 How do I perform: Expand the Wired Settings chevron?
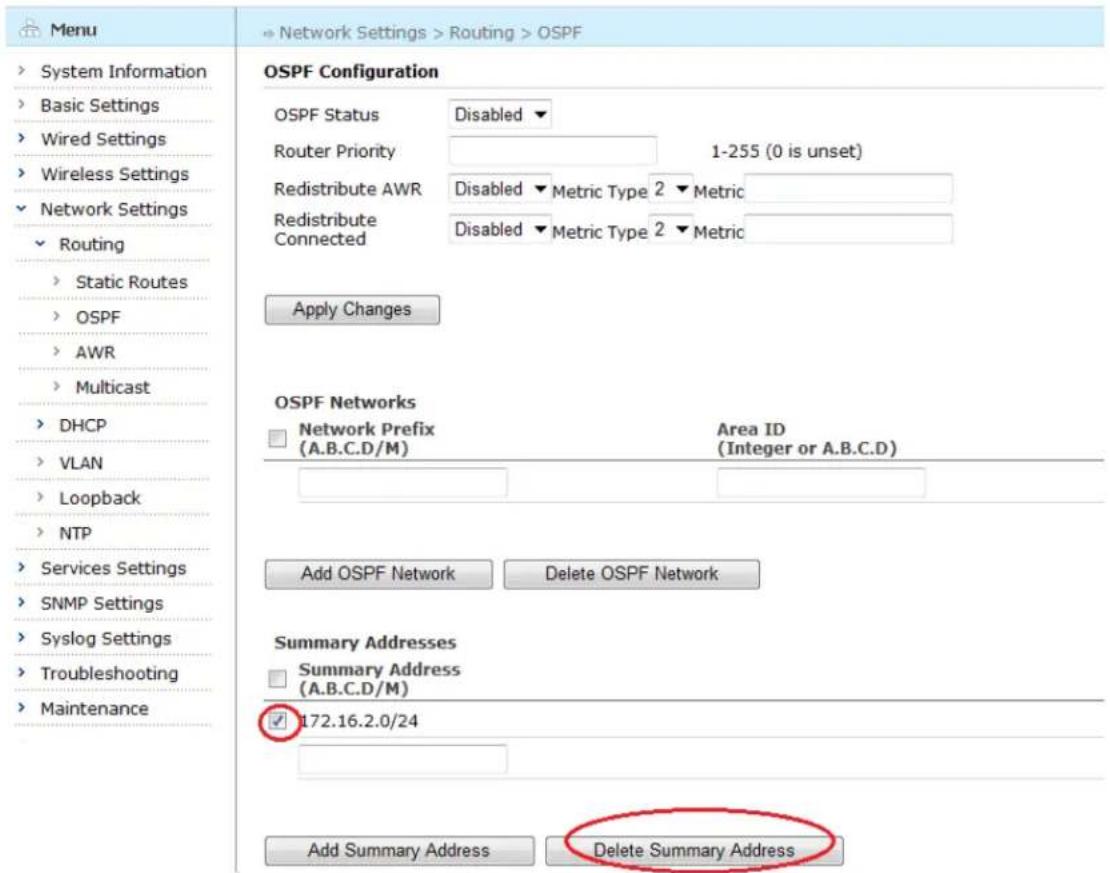tap(22, 138)
